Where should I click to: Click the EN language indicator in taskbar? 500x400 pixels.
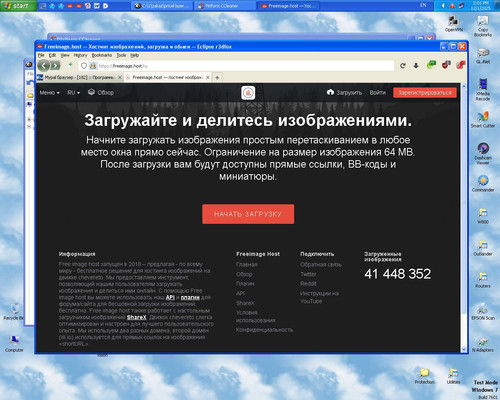pyautogui.click(x=423, y=5)
